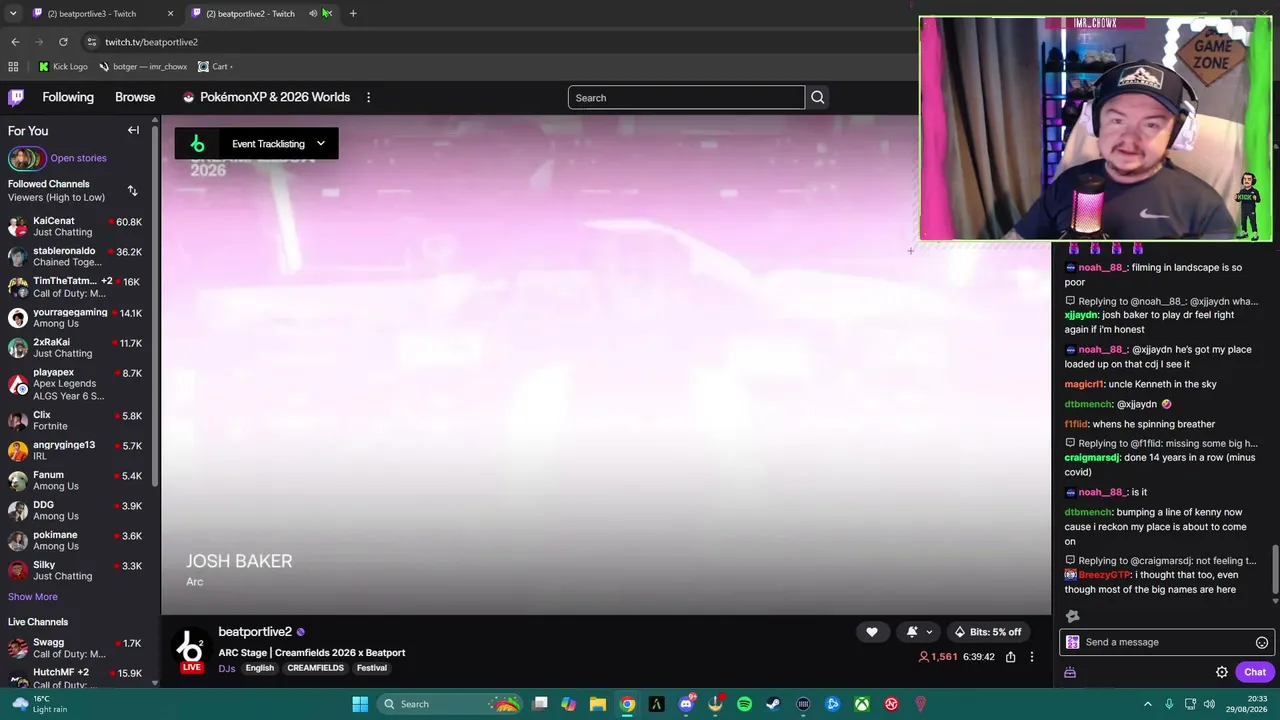Click the Twitch home logo
This screenshot has width=1280, height=720.
[x=16, y=97]
